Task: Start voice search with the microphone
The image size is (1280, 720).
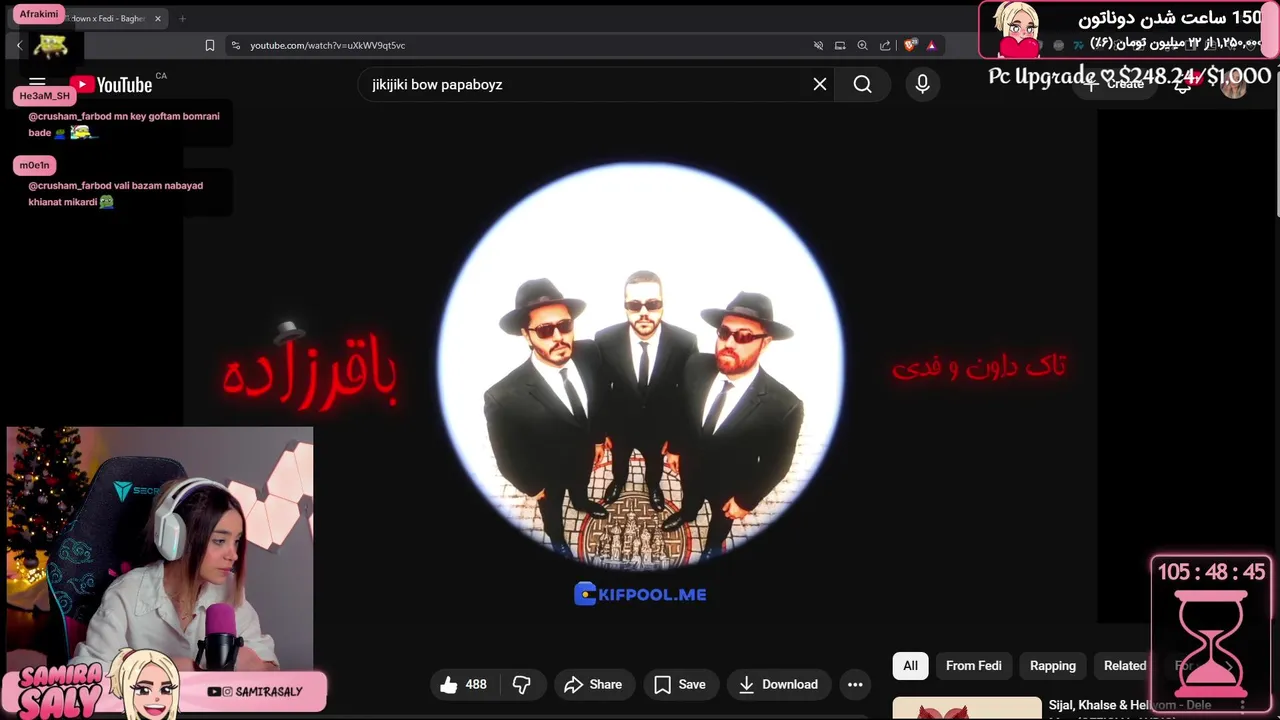Action: [922, 84]
